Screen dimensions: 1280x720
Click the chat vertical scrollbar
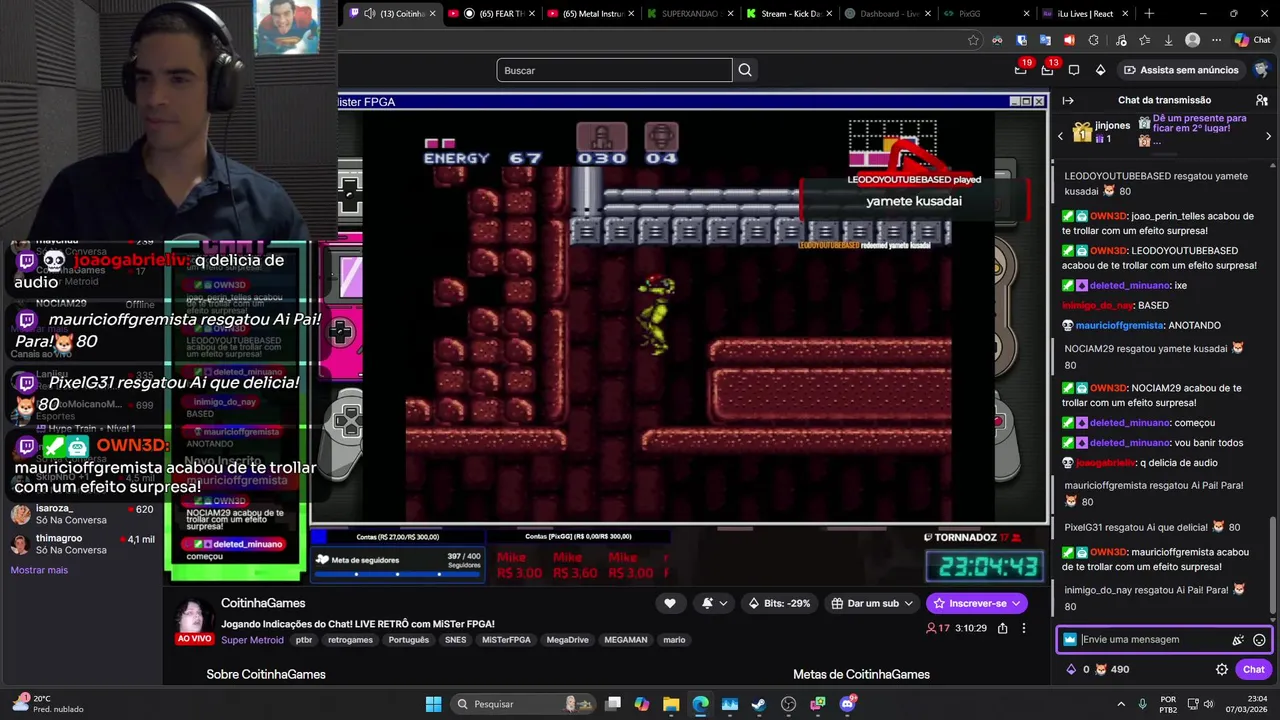click(1273, 565)
